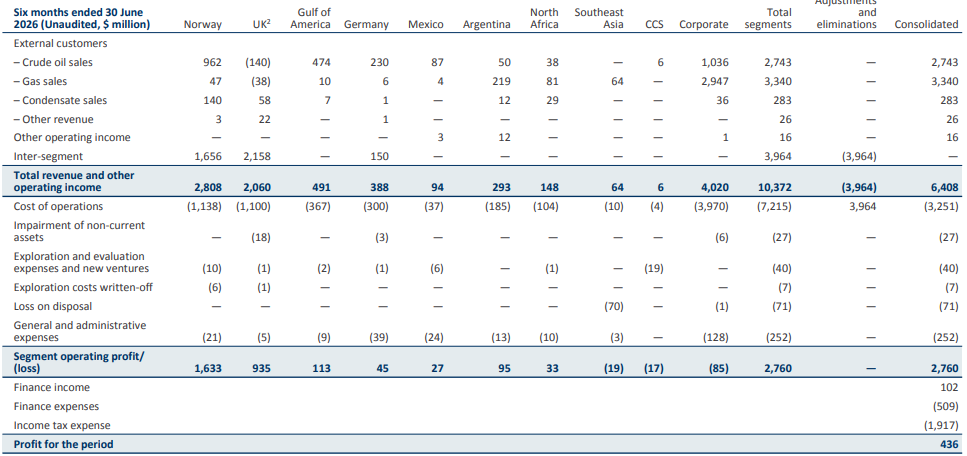Viewport: 967px width, 456px height.
Task: Click 'Total revenue and other operating income' label
Action: click(74, 181)
